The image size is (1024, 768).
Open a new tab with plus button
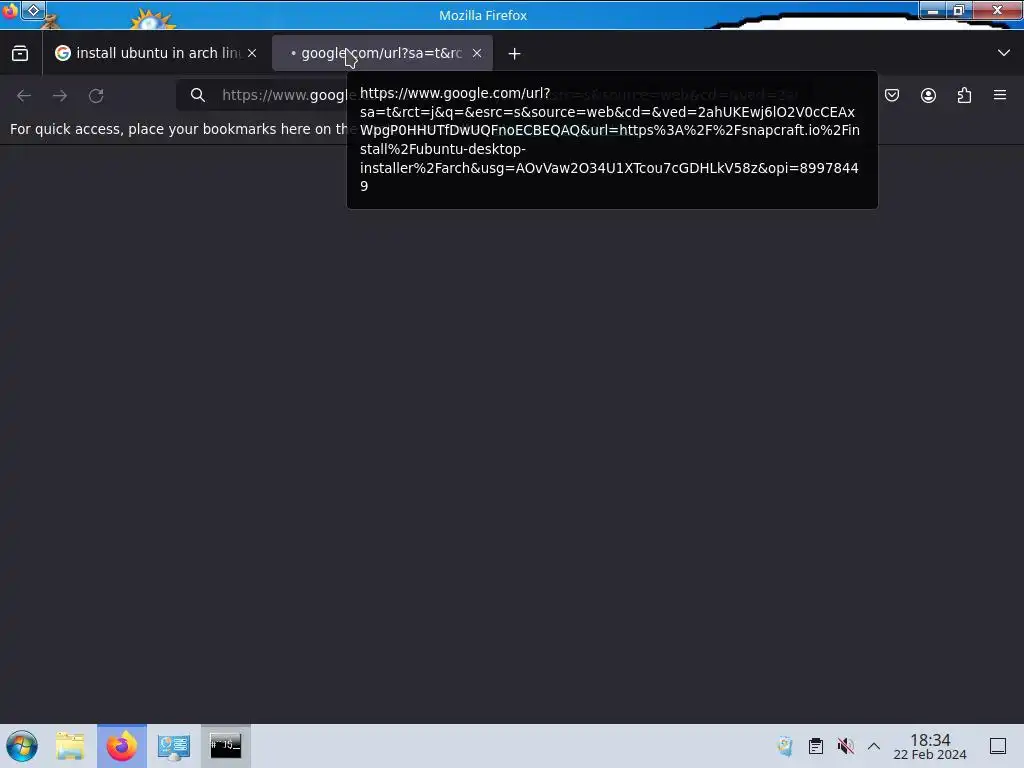pos(515,54)
